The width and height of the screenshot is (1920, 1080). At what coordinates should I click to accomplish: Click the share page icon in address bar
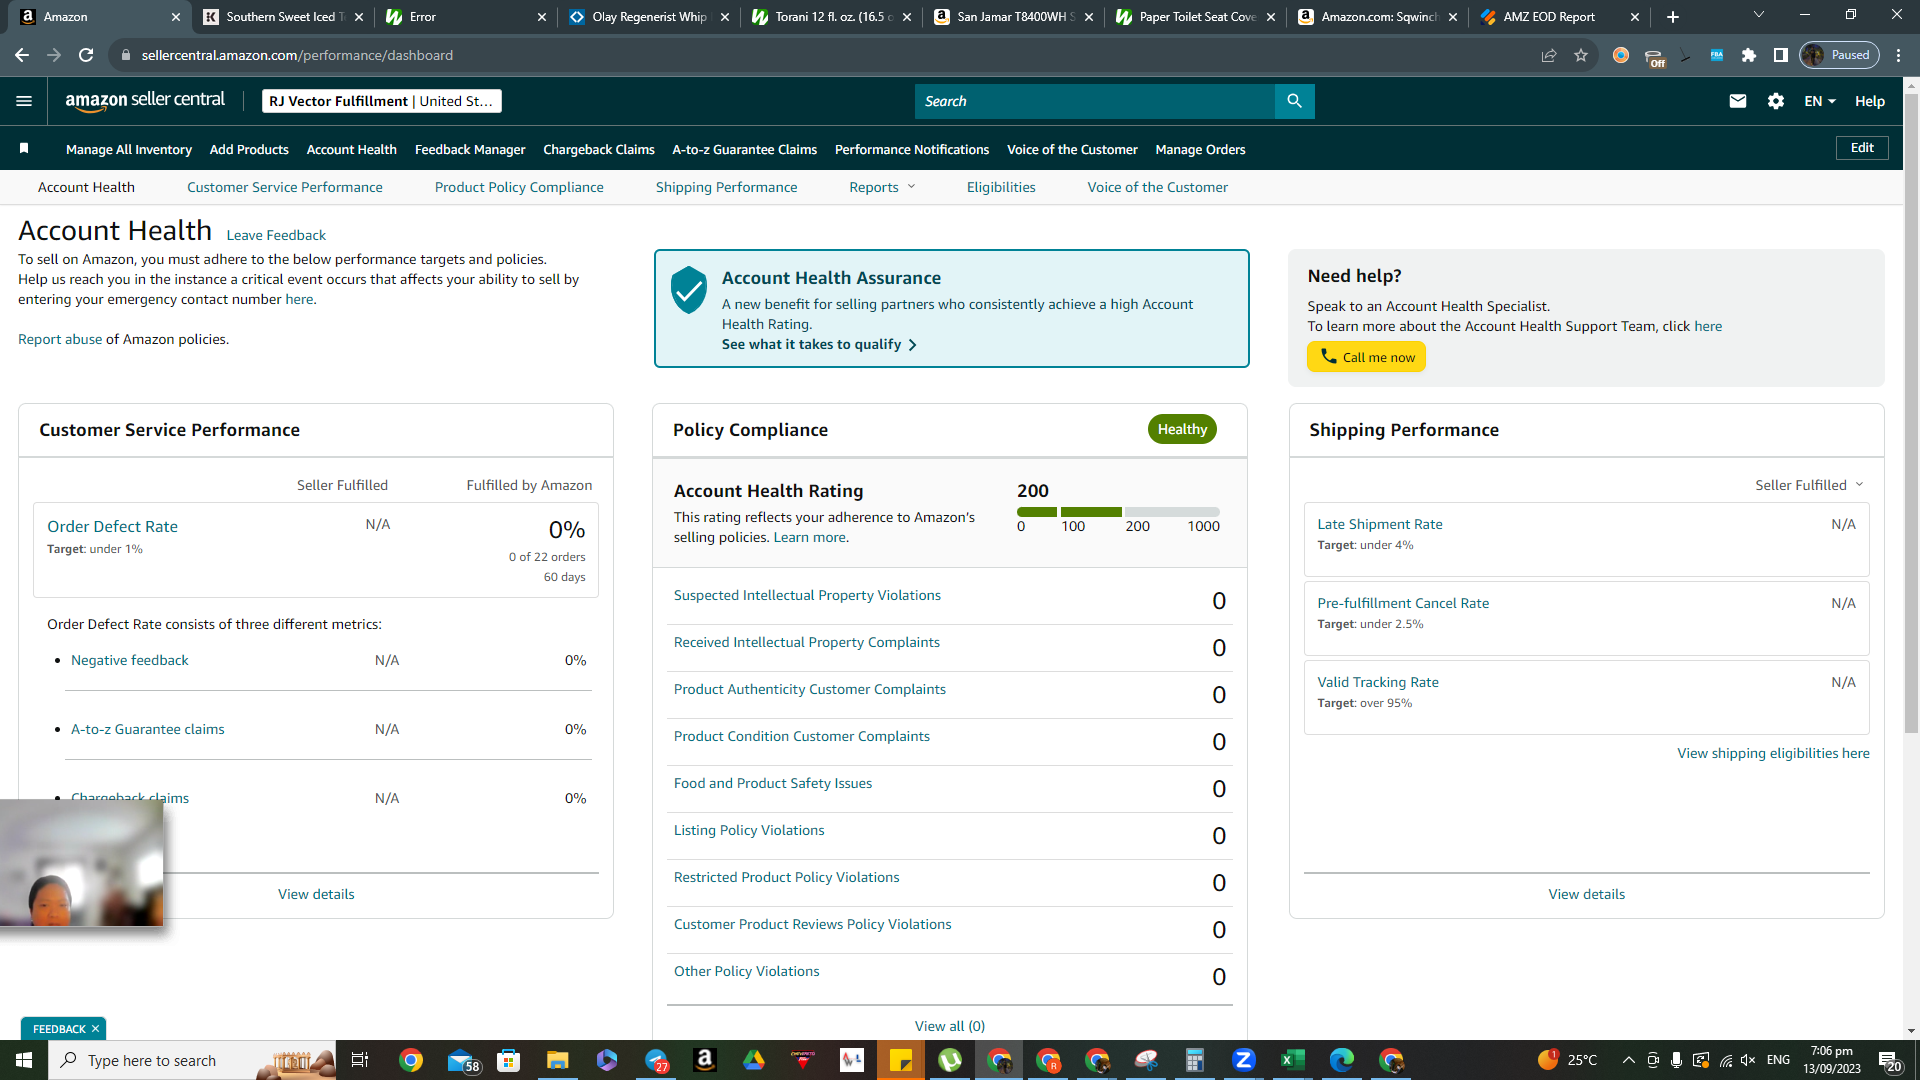pos(1549,55)
